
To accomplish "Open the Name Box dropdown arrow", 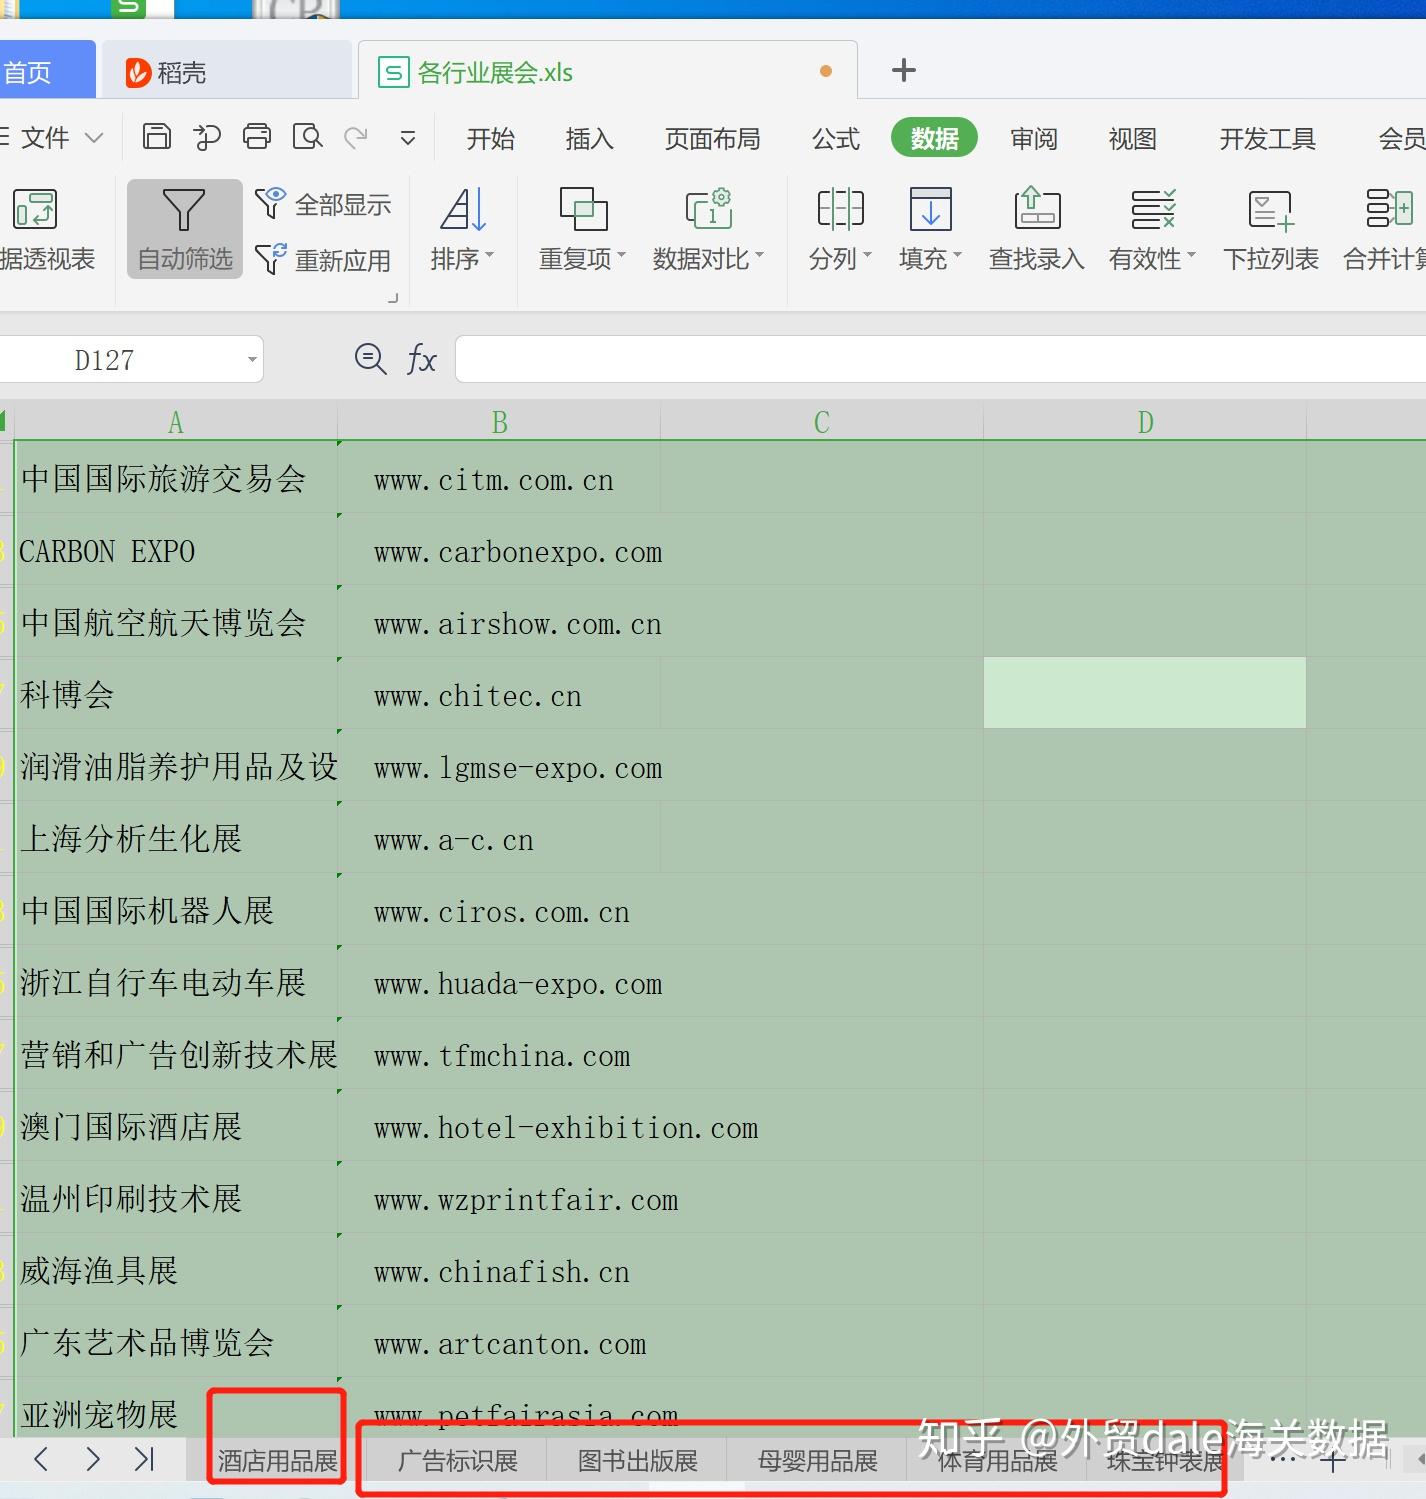I will (252, 360).
